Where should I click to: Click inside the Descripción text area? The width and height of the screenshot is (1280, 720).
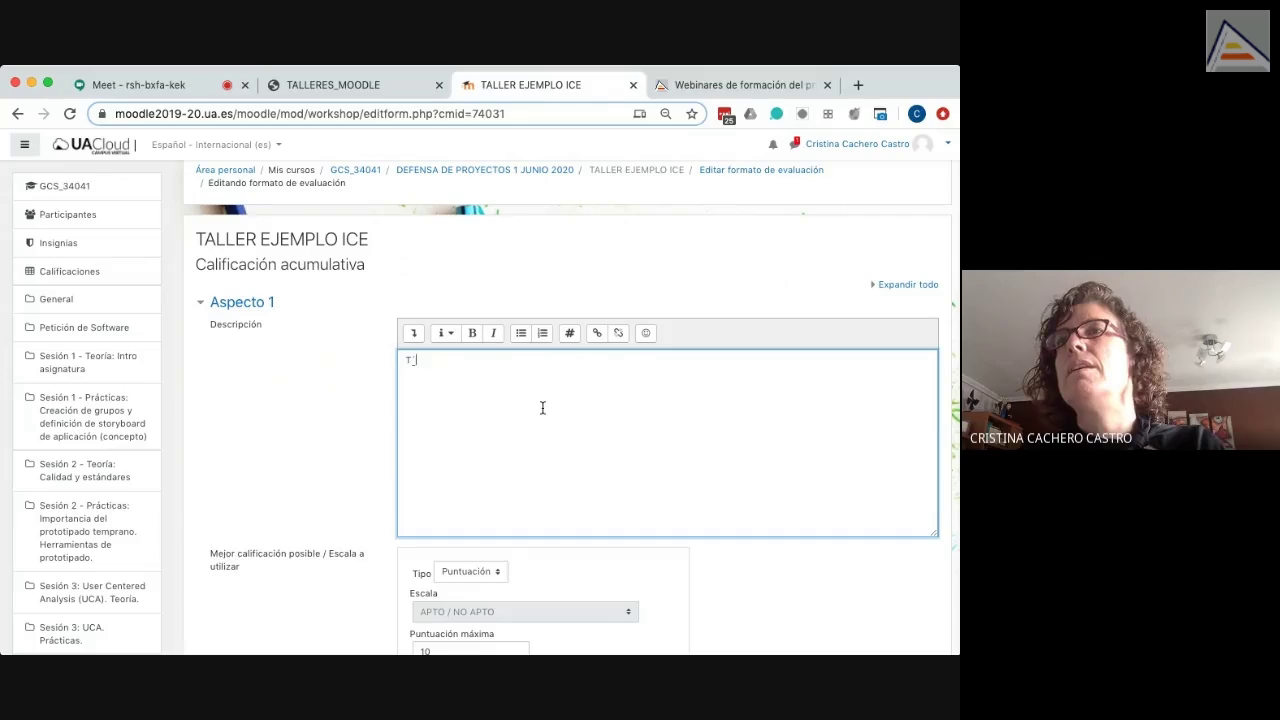point(667,443)
